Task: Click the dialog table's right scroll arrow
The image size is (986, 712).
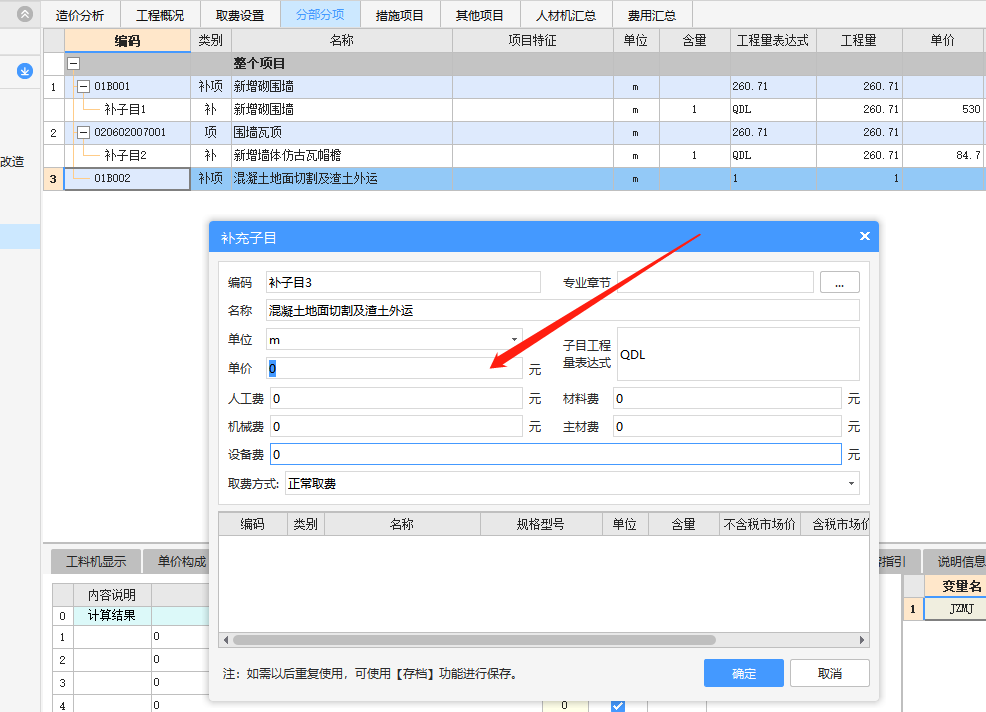Action: click(862, 640)
